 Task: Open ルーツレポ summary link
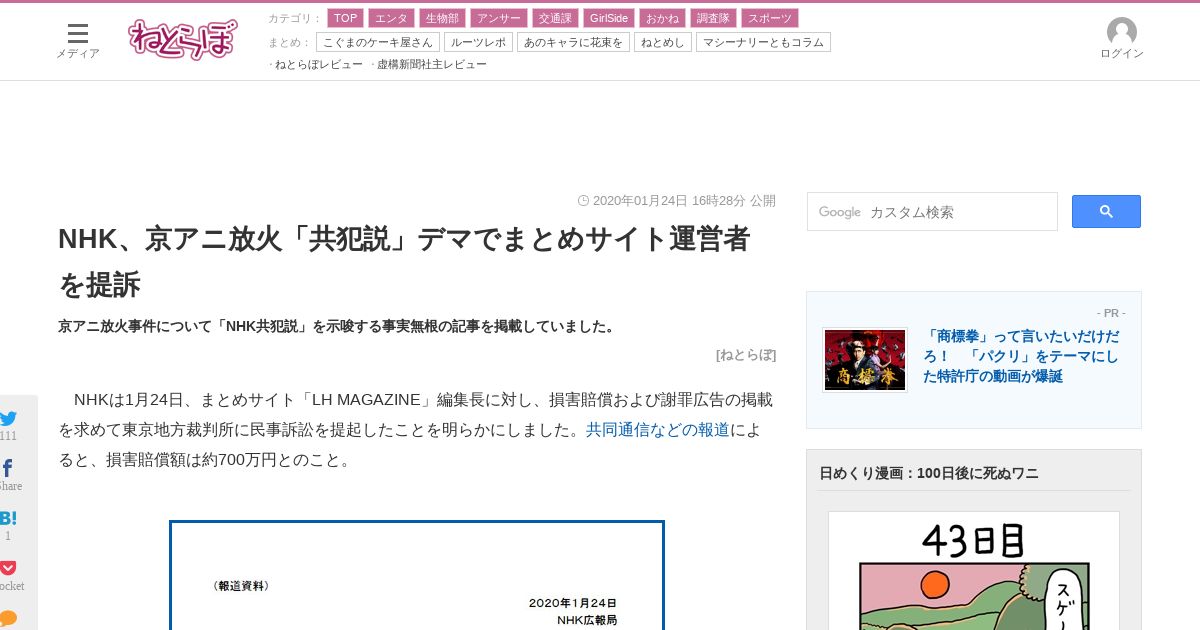(478, 42)
